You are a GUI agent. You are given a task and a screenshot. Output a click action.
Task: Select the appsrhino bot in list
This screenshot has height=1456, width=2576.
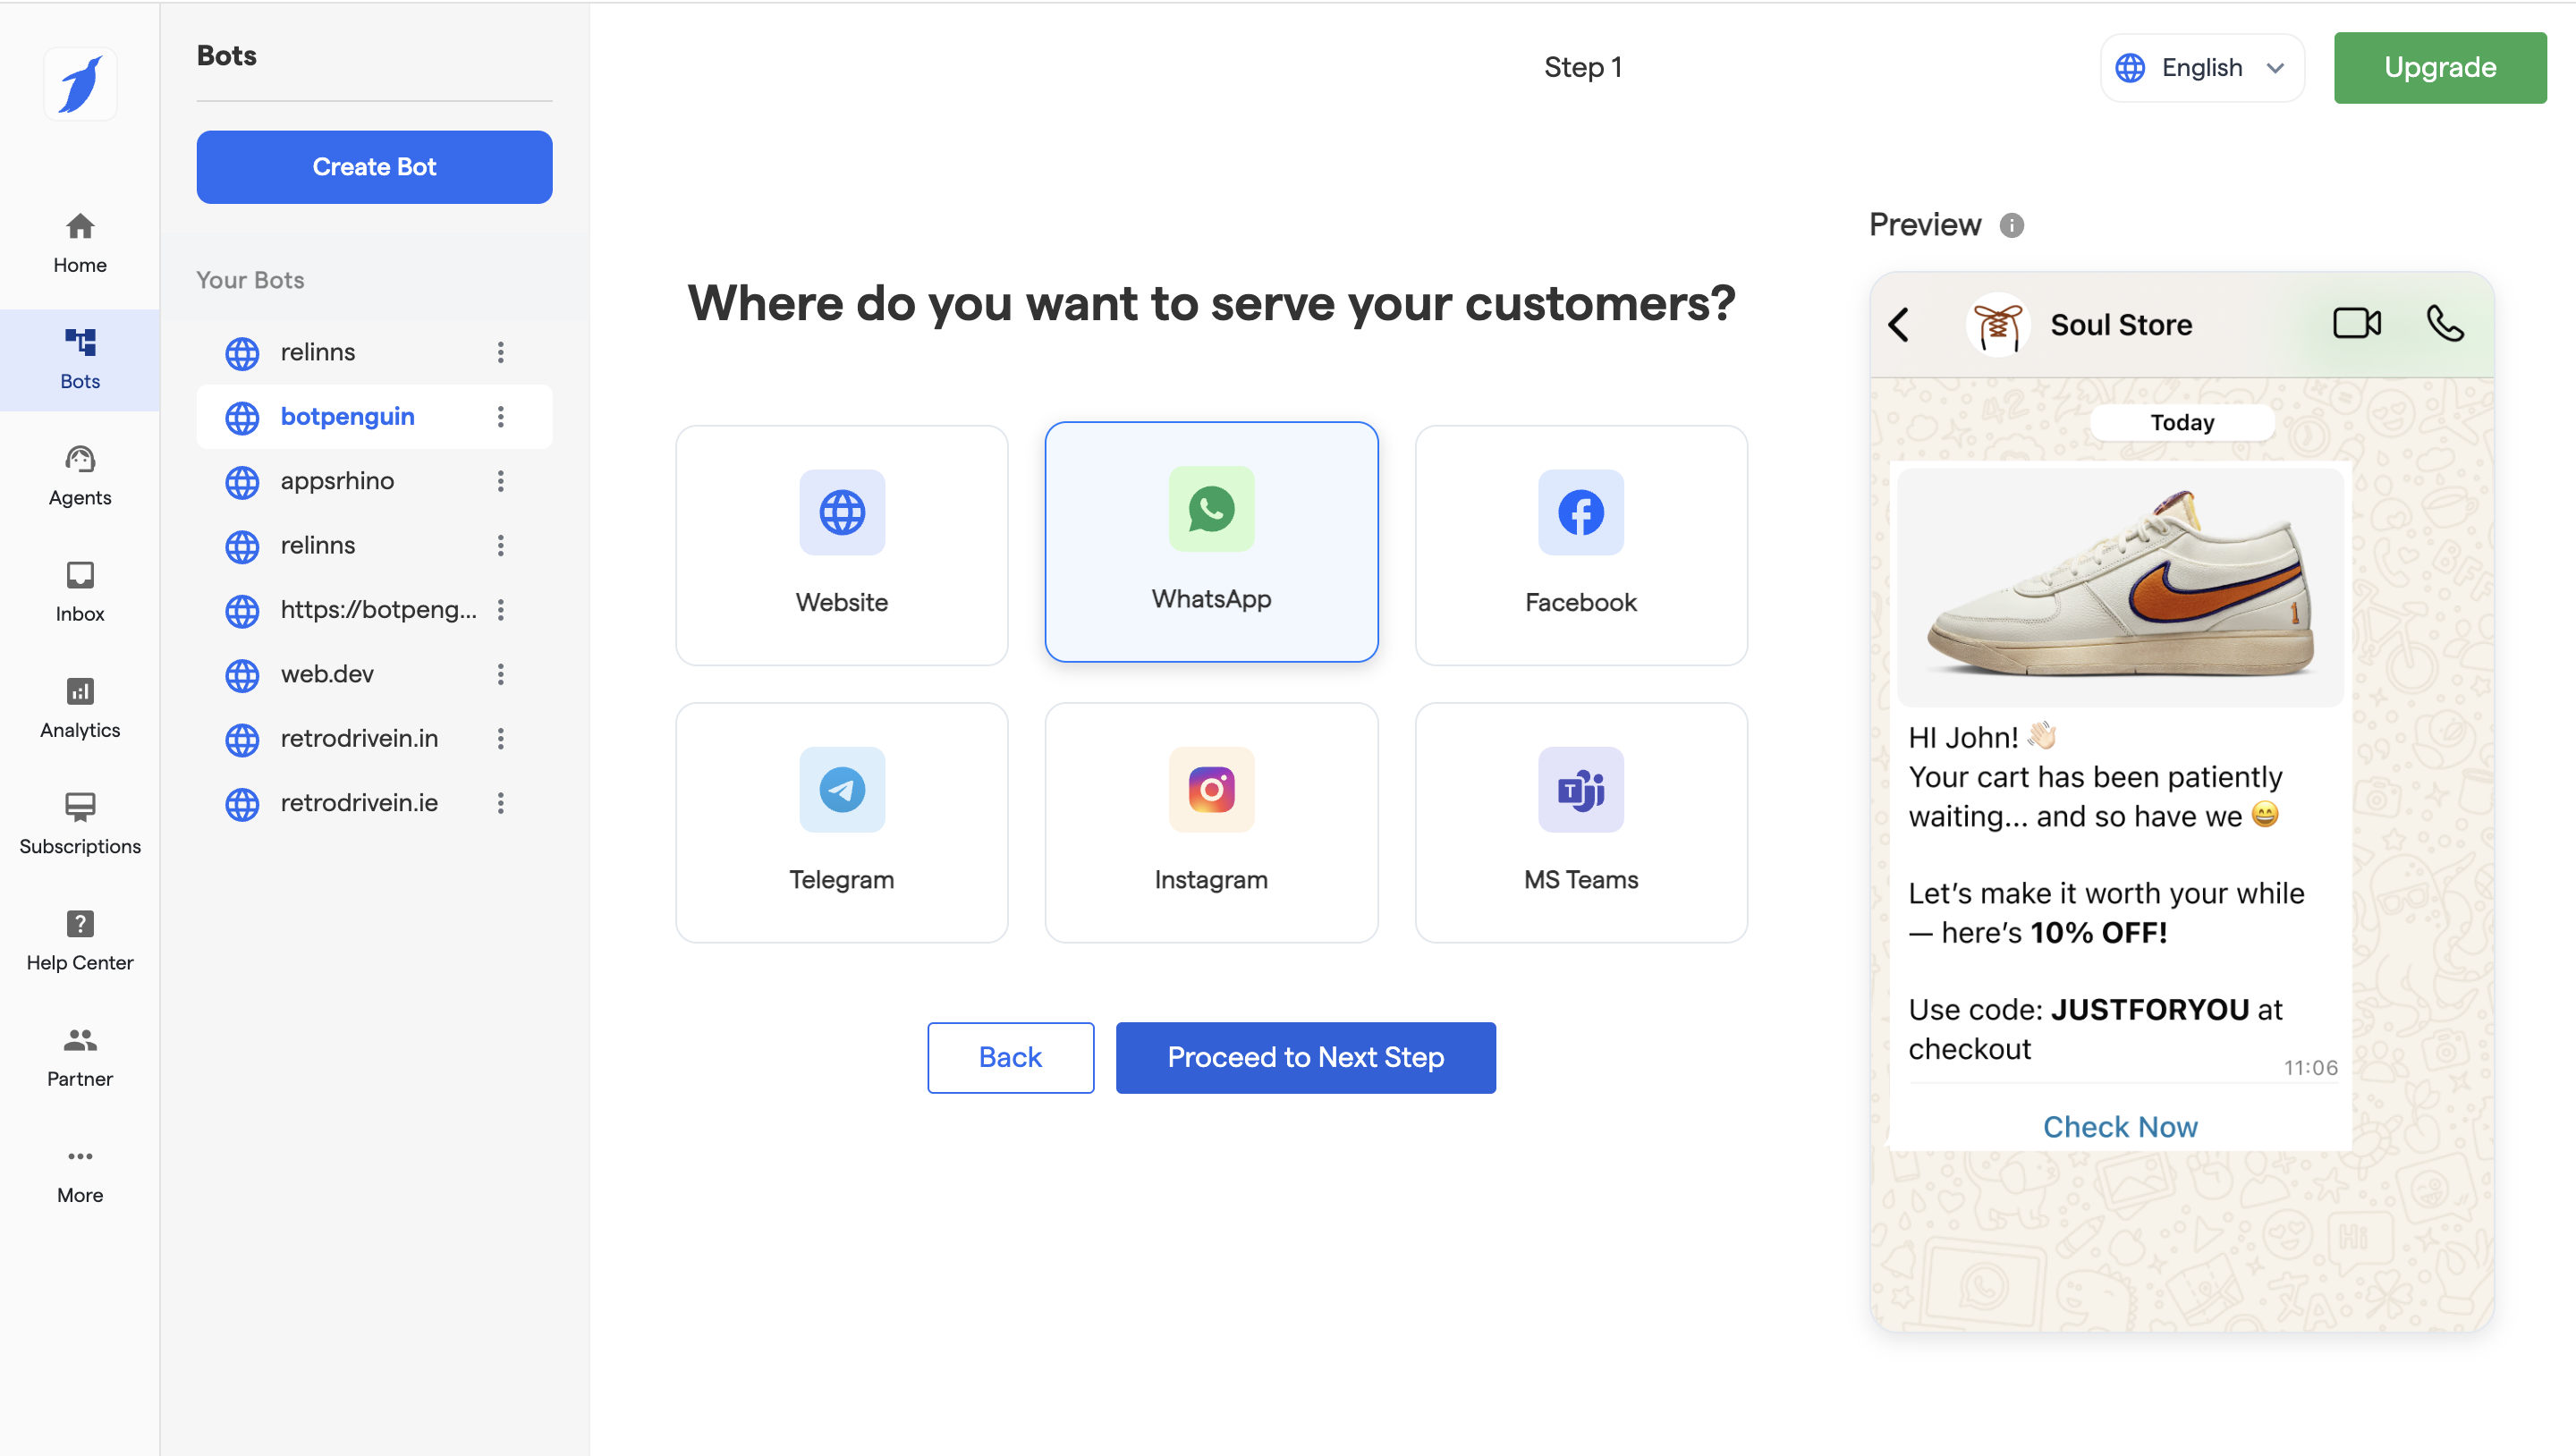337,481
